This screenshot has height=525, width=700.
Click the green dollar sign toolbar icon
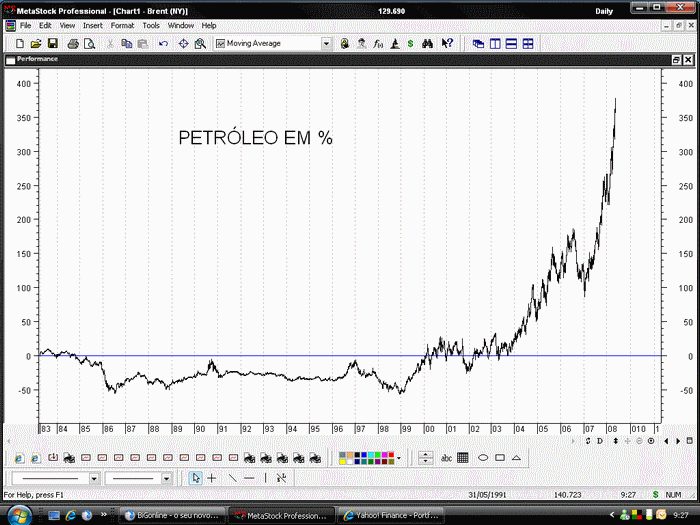[410, 44]
